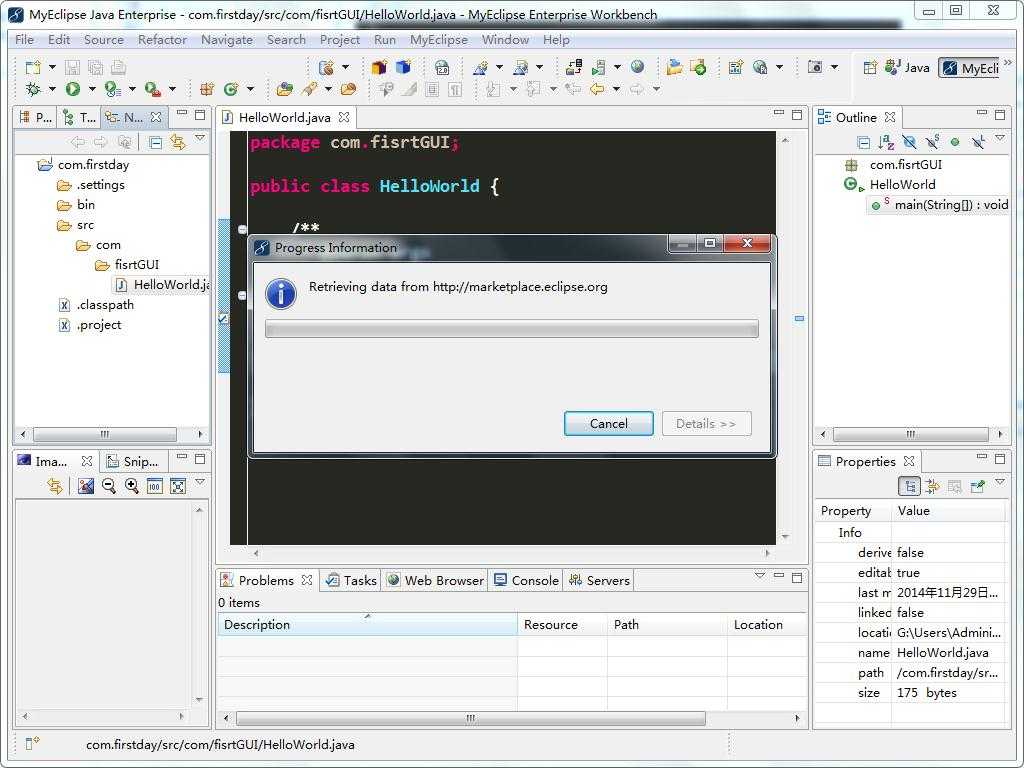Click the screenshot capture camera icon
The height and width of the screenshot is (768, 1024).
coord(815,67)
